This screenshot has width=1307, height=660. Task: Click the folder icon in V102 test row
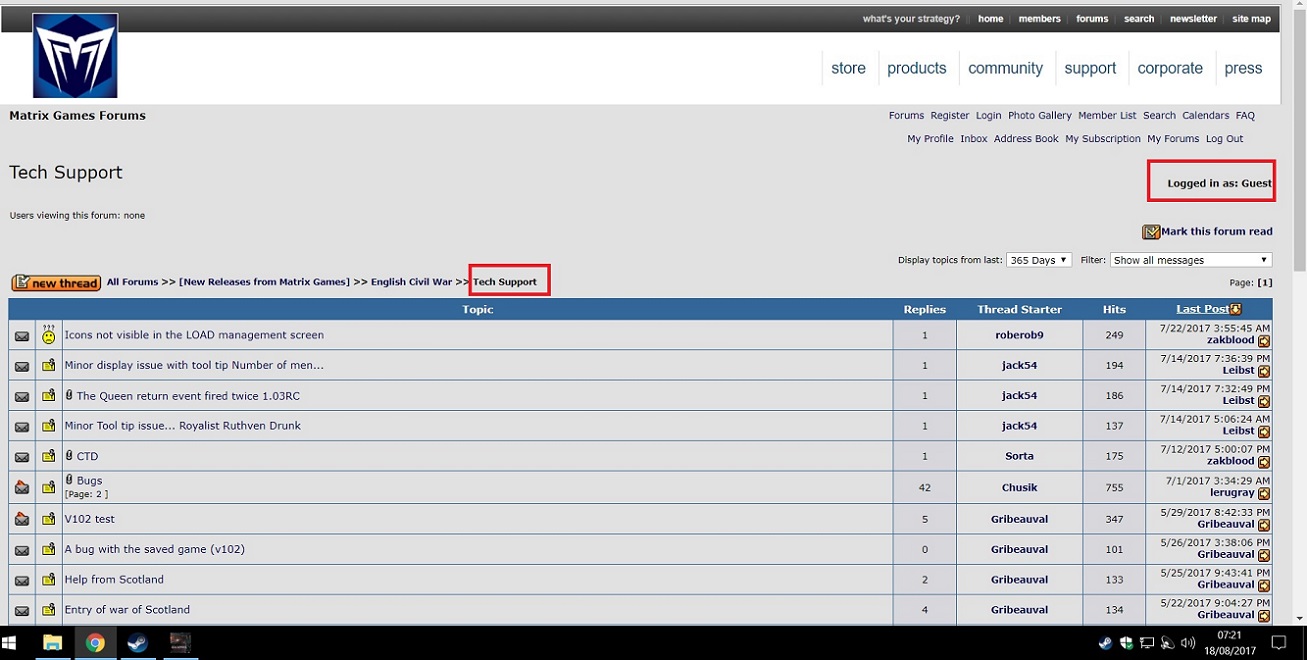pyautogui.click(x=48, y=519)
